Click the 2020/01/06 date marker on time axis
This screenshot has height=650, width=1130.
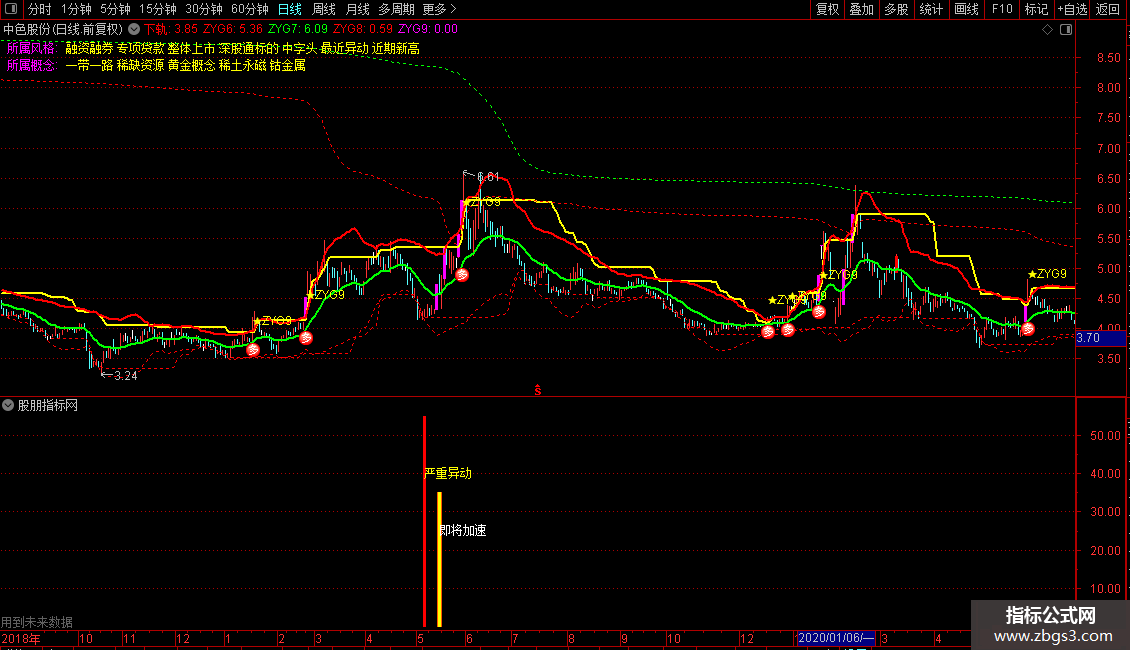click(835, 638)
